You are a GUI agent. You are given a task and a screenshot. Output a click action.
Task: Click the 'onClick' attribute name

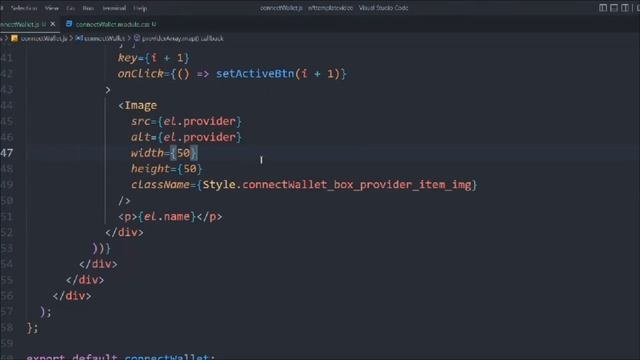140,74
